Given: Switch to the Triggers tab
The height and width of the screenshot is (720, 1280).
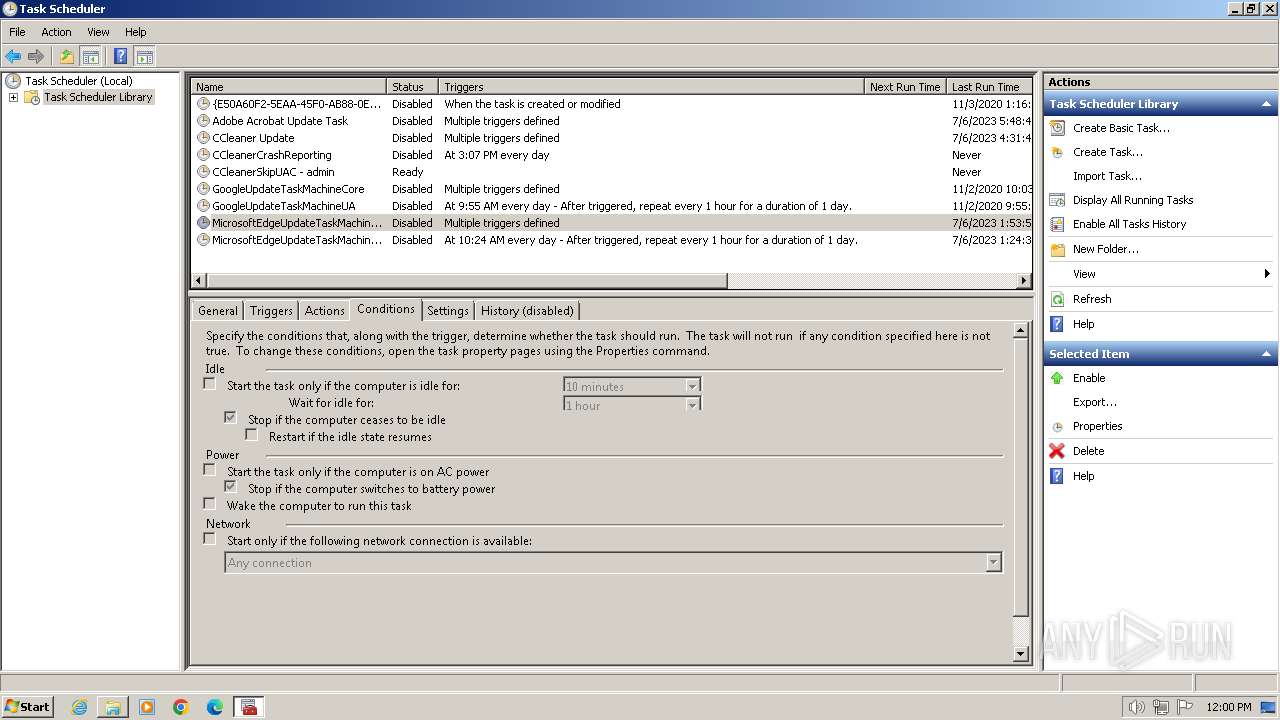Looking at the screenshot, I should click(271, 311).
